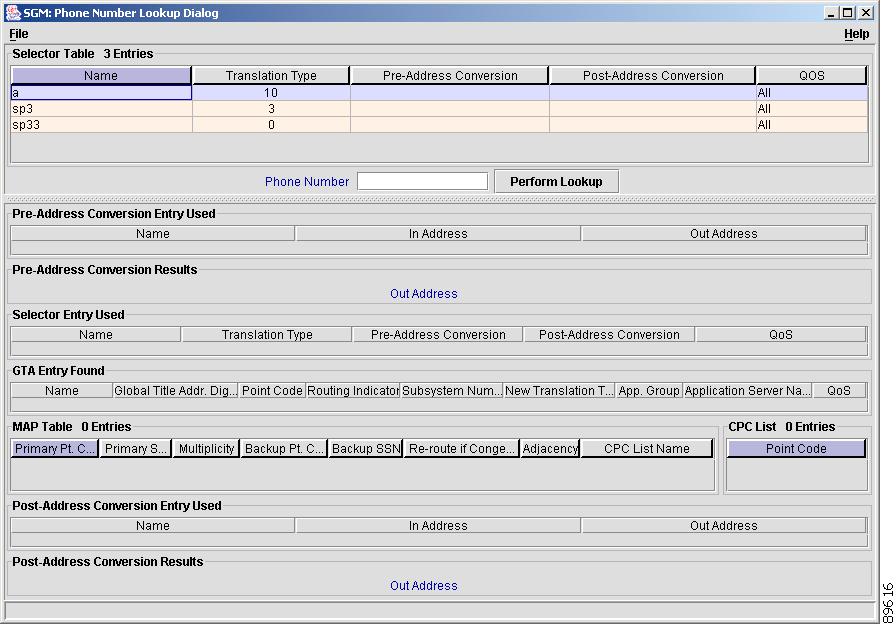Click Name header in Selector Entry Used
Image resolution: width=896 pixels, height=624 pixels.
coord(95,335)
